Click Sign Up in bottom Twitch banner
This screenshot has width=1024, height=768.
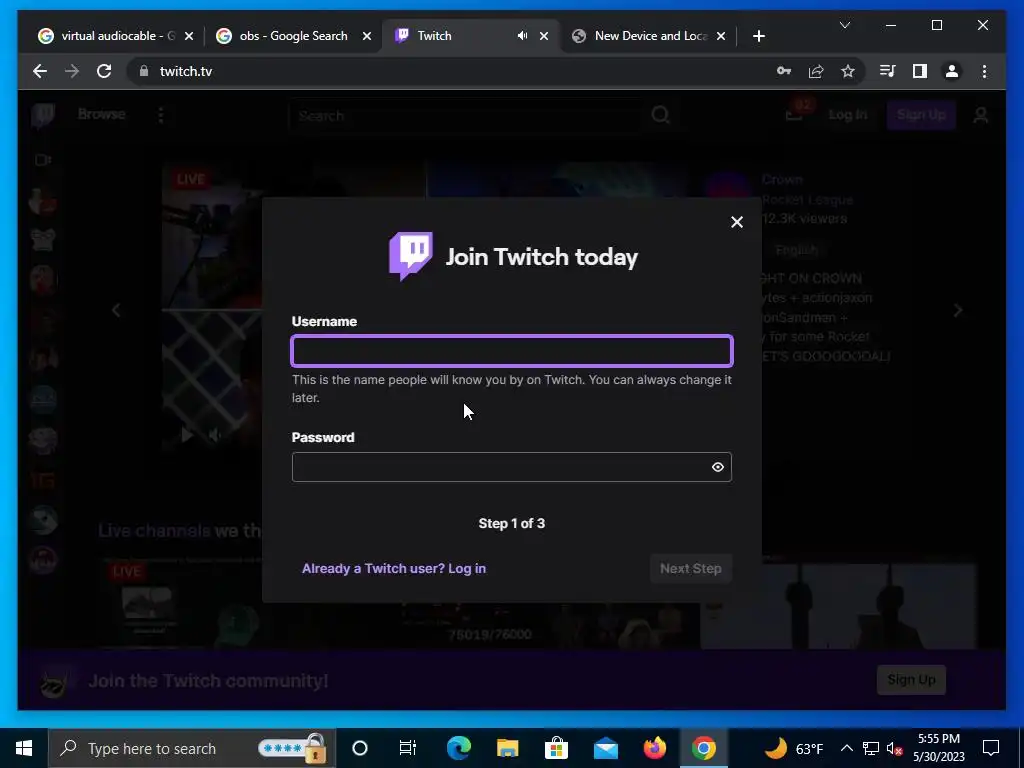[911, 680]
